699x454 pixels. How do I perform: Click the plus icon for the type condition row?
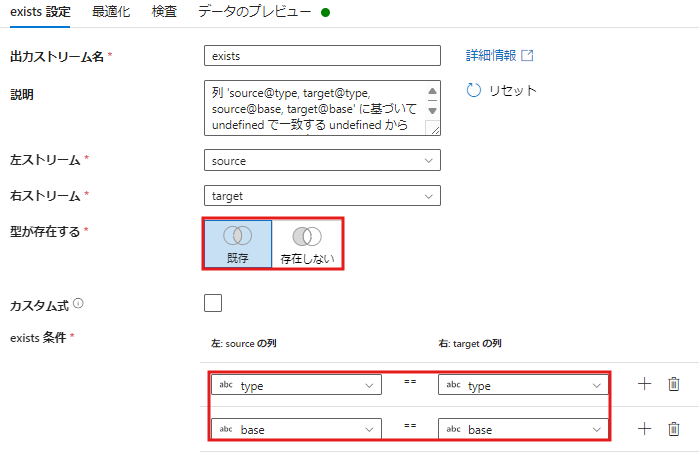coord(644,384)
